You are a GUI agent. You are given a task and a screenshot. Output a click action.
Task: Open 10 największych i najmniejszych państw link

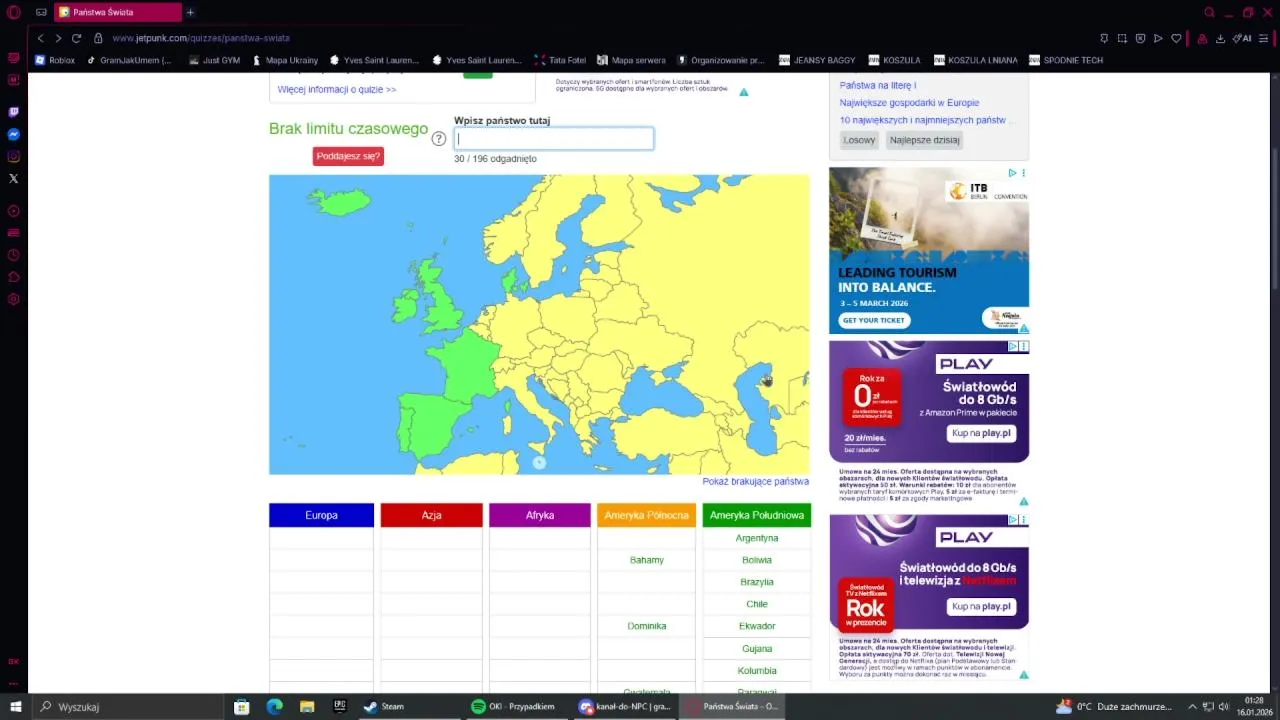click(926, 120)
